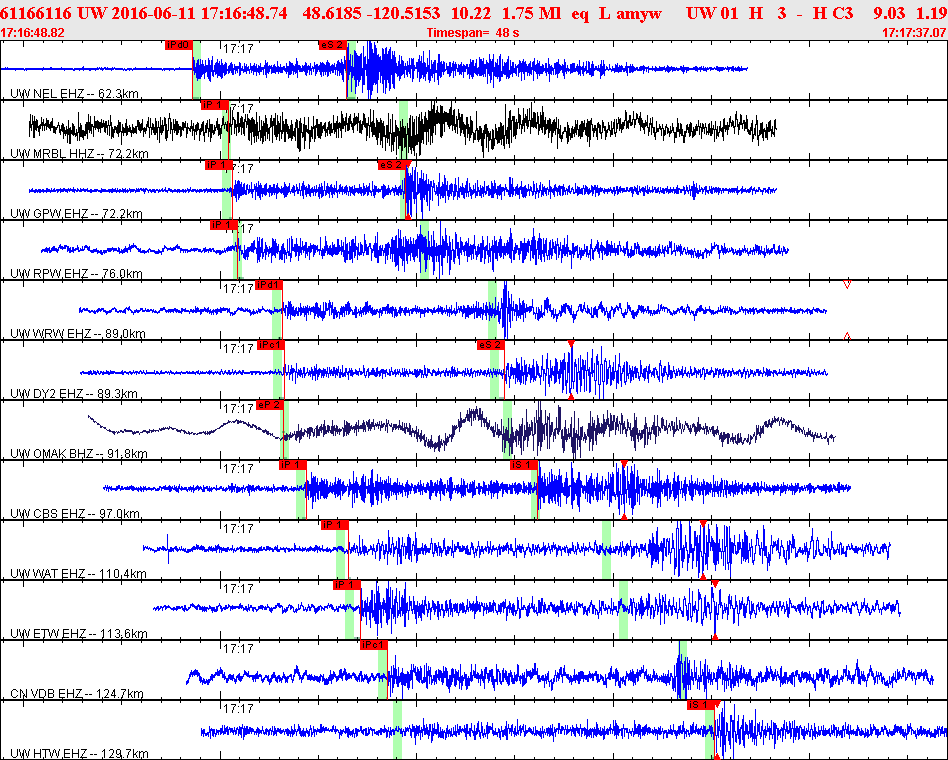Click the iS 1 pick flag on HTW trace
Image resolution: width=948 pixels, height=760 pixels.
pyautogui.click(x=701, y=704)
